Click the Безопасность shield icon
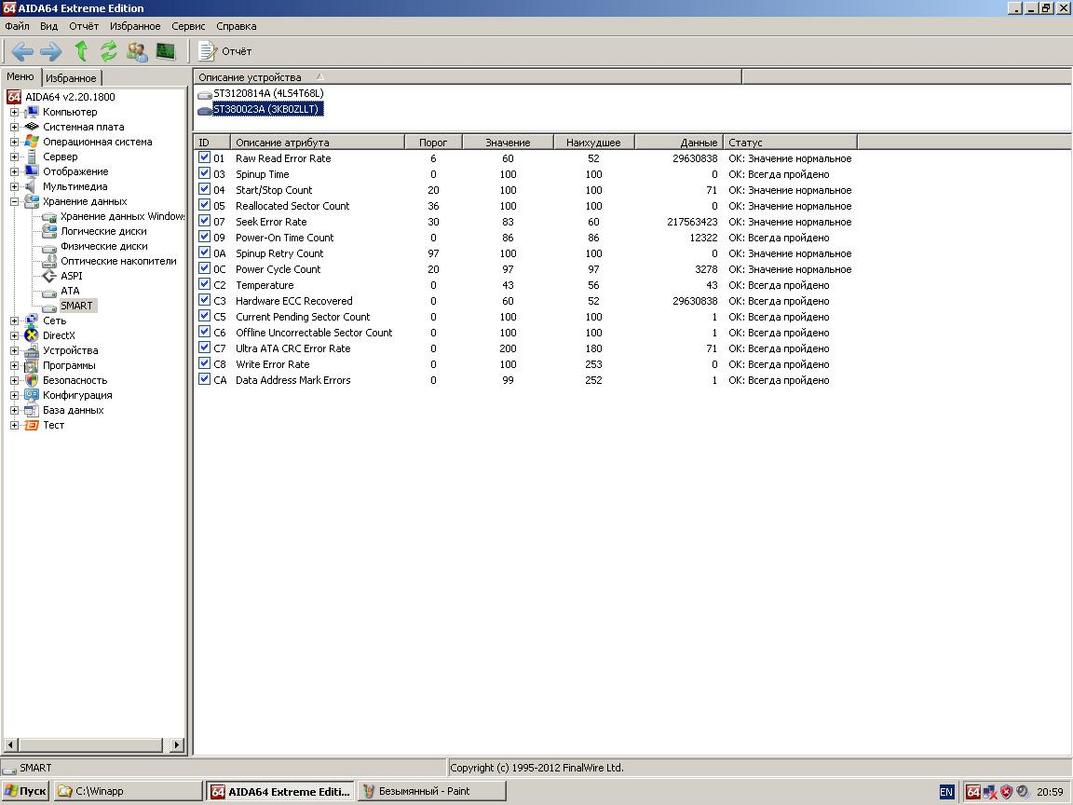The image size is (1073, 805). click(31, 380)
